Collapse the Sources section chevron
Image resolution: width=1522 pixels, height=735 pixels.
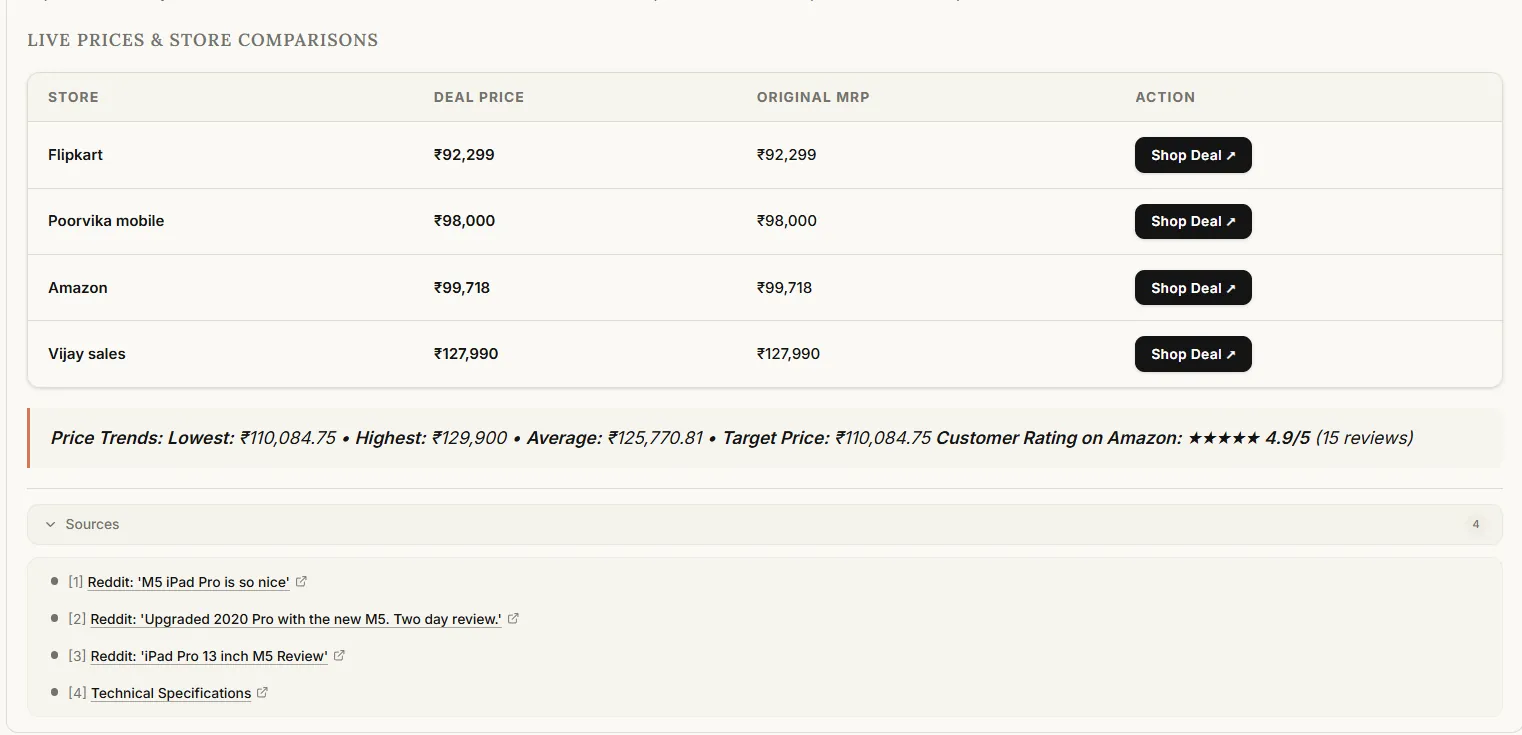coord(50,524)
